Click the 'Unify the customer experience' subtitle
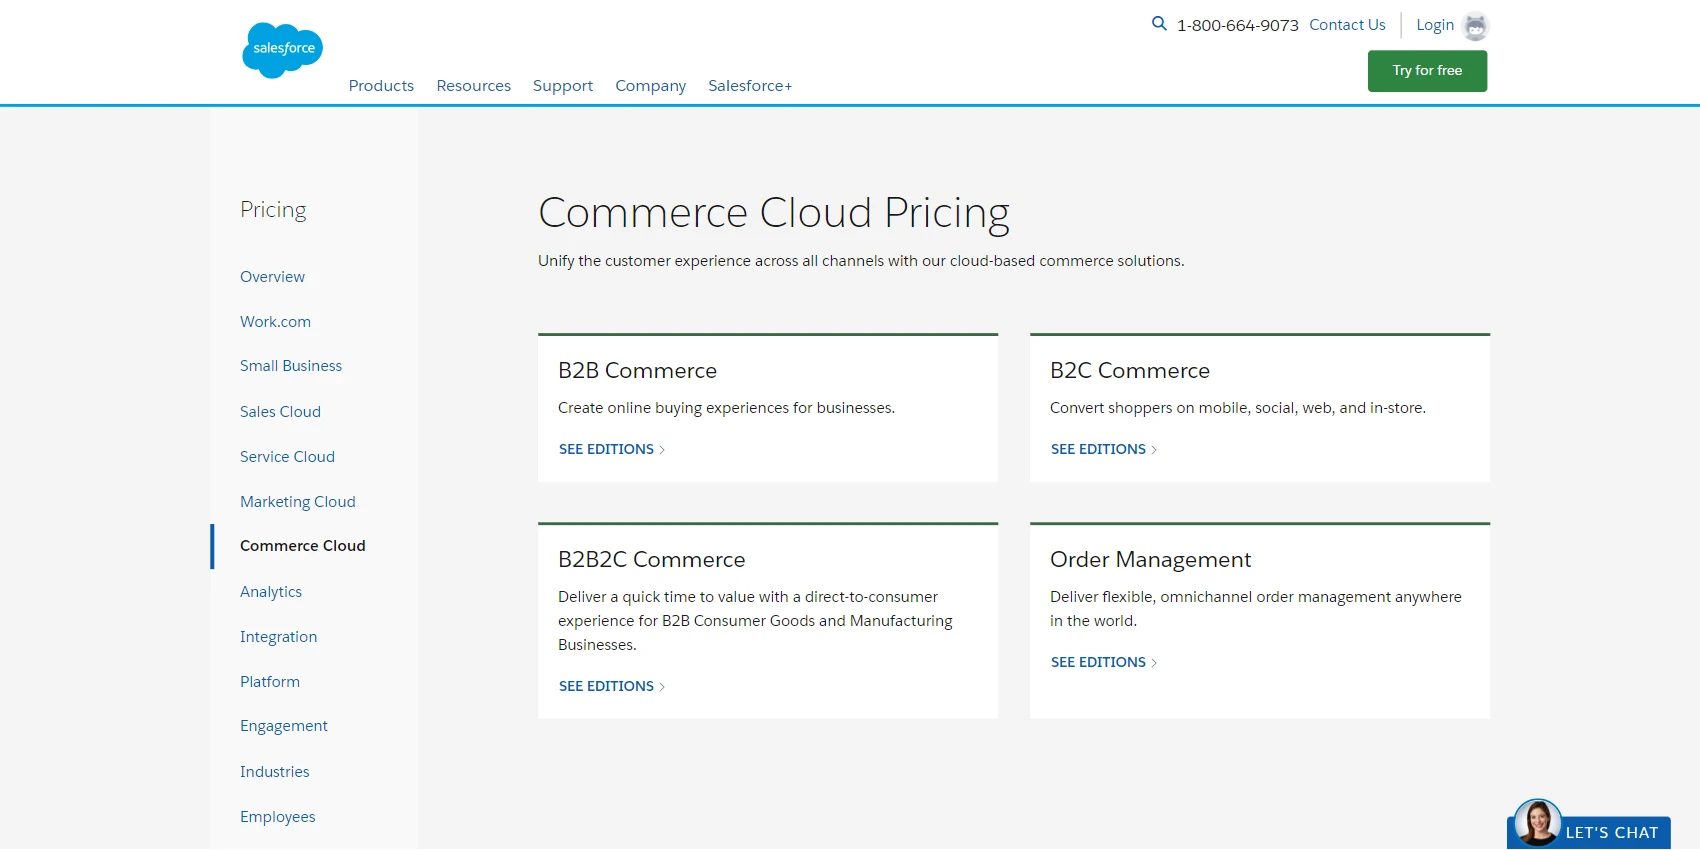This screenshot has width=1700, height=850. tap(861, 261)
